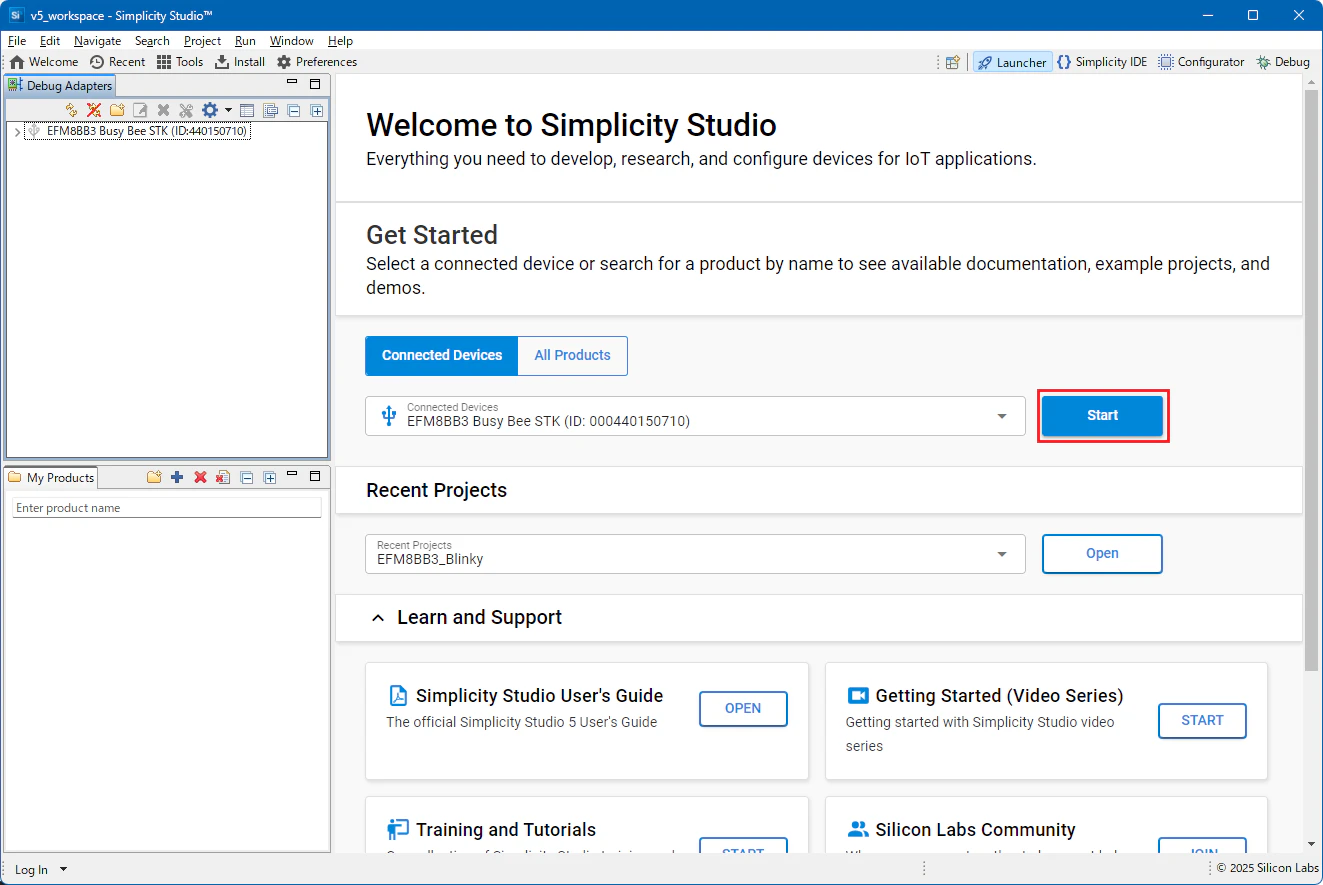Switch to the Configurator perspective
Image resolution: width=1323 pixels, height=885 pixels.
click(1201, 62)
